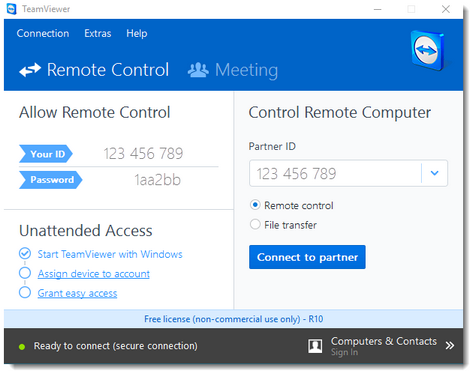The width and height of the screenshot is (470, 371).
Task: Click the Meeting people icon
Action: (198, 70)
